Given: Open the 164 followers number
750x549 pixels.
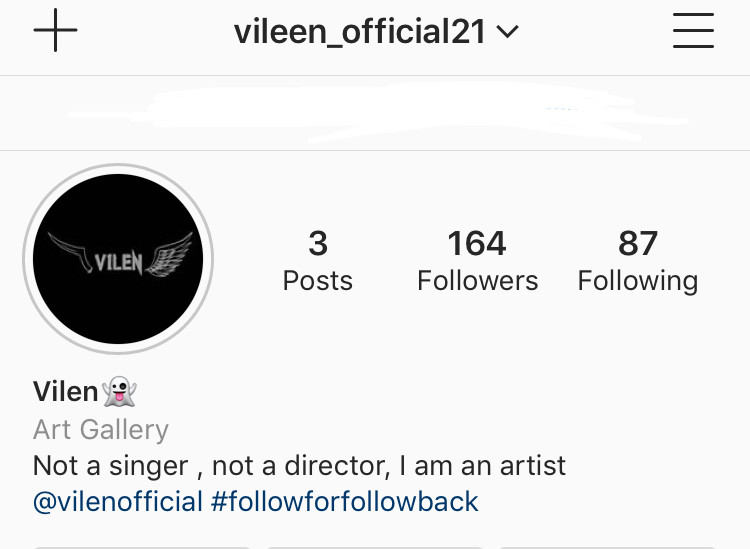Looking at the screenshot, I should [x=477, y=243].
